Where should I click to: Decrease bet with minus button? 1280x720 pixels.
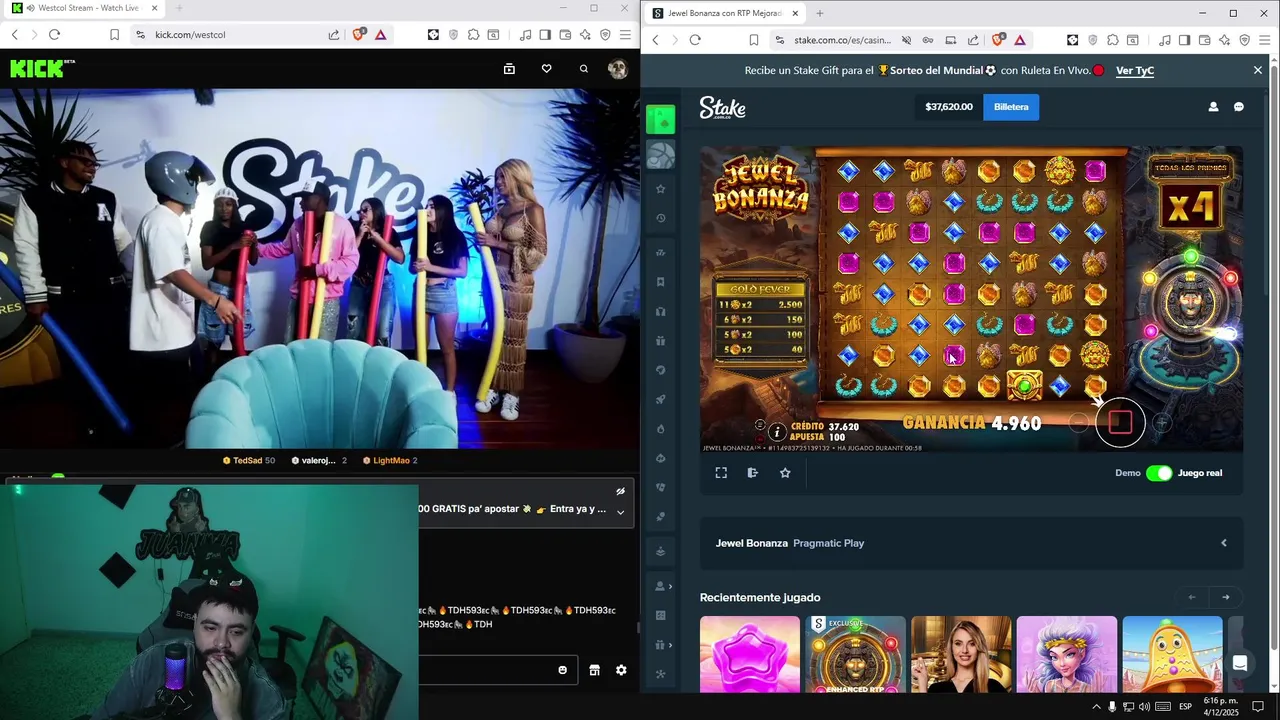1078,423
